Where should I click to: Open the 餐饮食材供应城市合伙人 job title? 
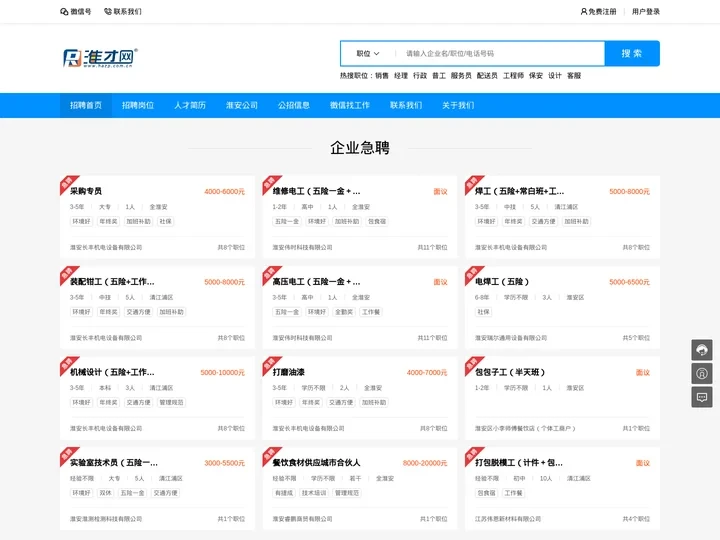[316, 462]
